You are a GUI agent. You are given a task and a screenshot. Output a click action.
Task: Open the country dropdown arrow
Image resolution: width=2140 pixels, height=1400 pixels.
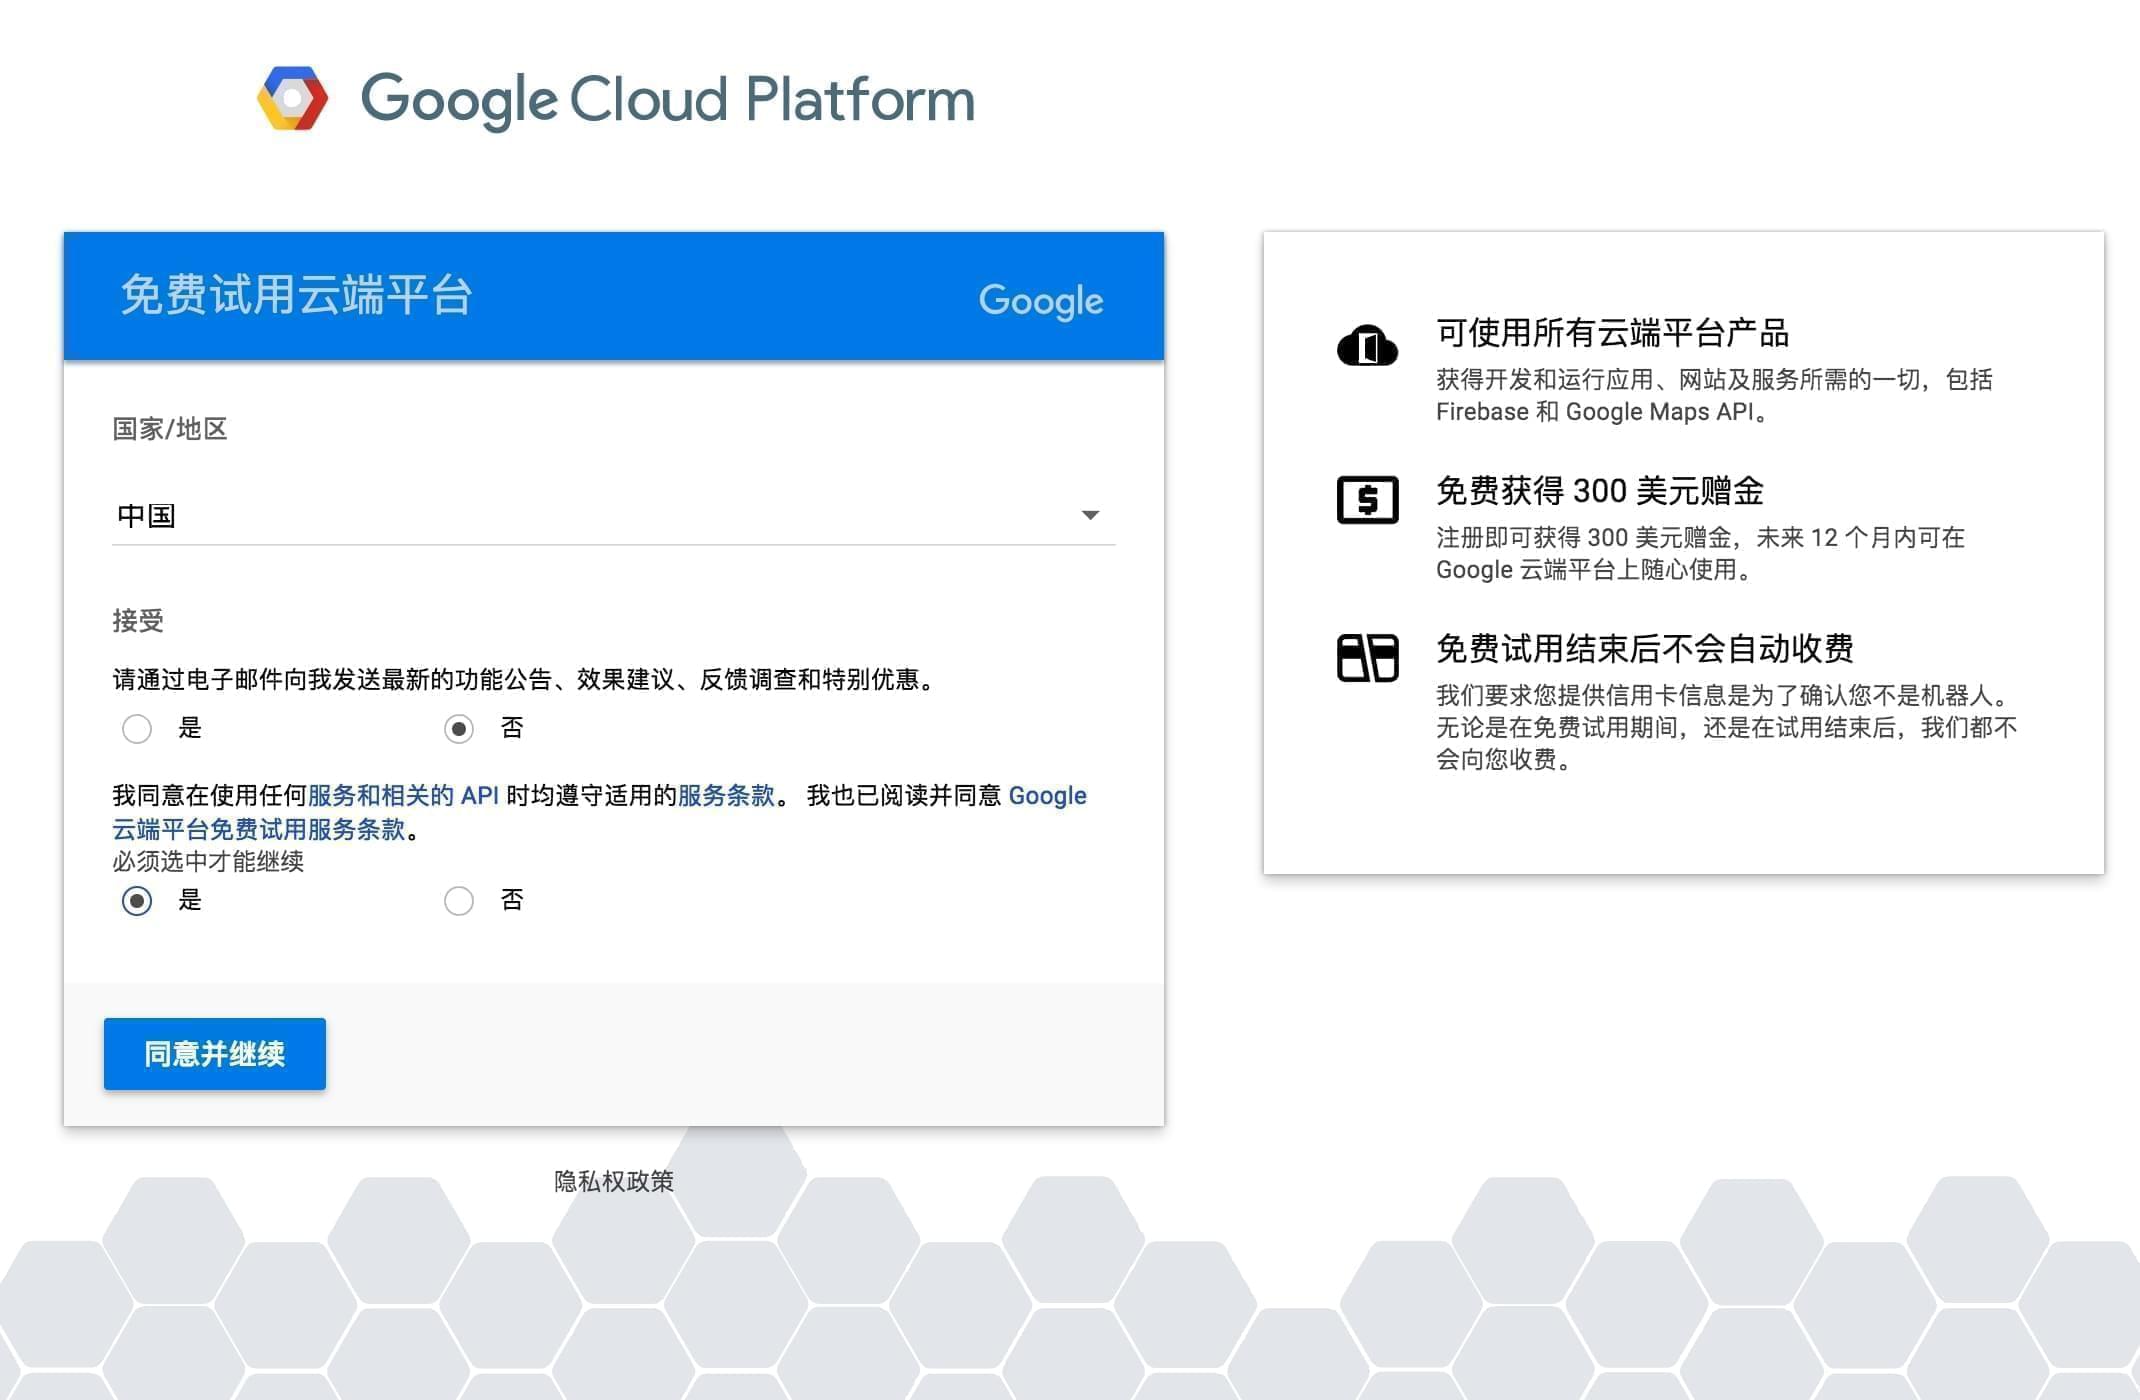click(x=1090, y=515)
